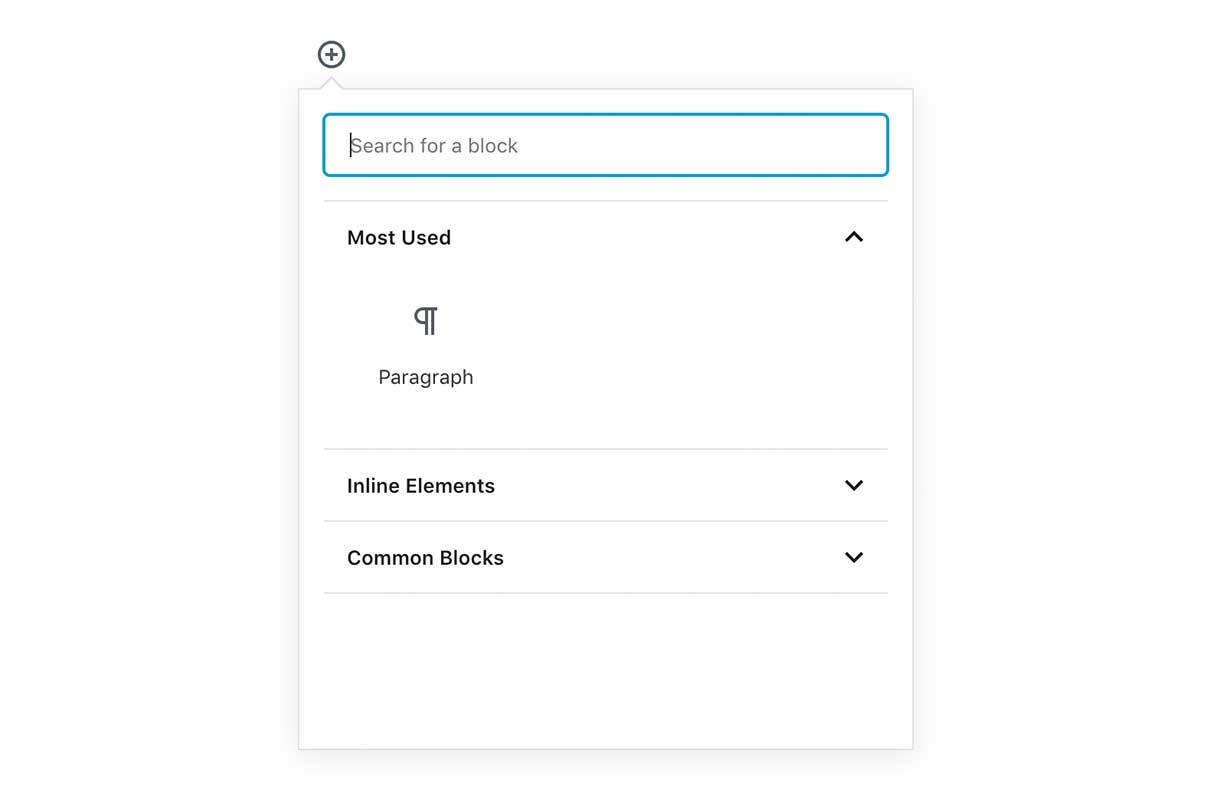The image size is (1218, 800).
Task: Toggle the Inline Elements panel row
Action: (x=606, y=485)
